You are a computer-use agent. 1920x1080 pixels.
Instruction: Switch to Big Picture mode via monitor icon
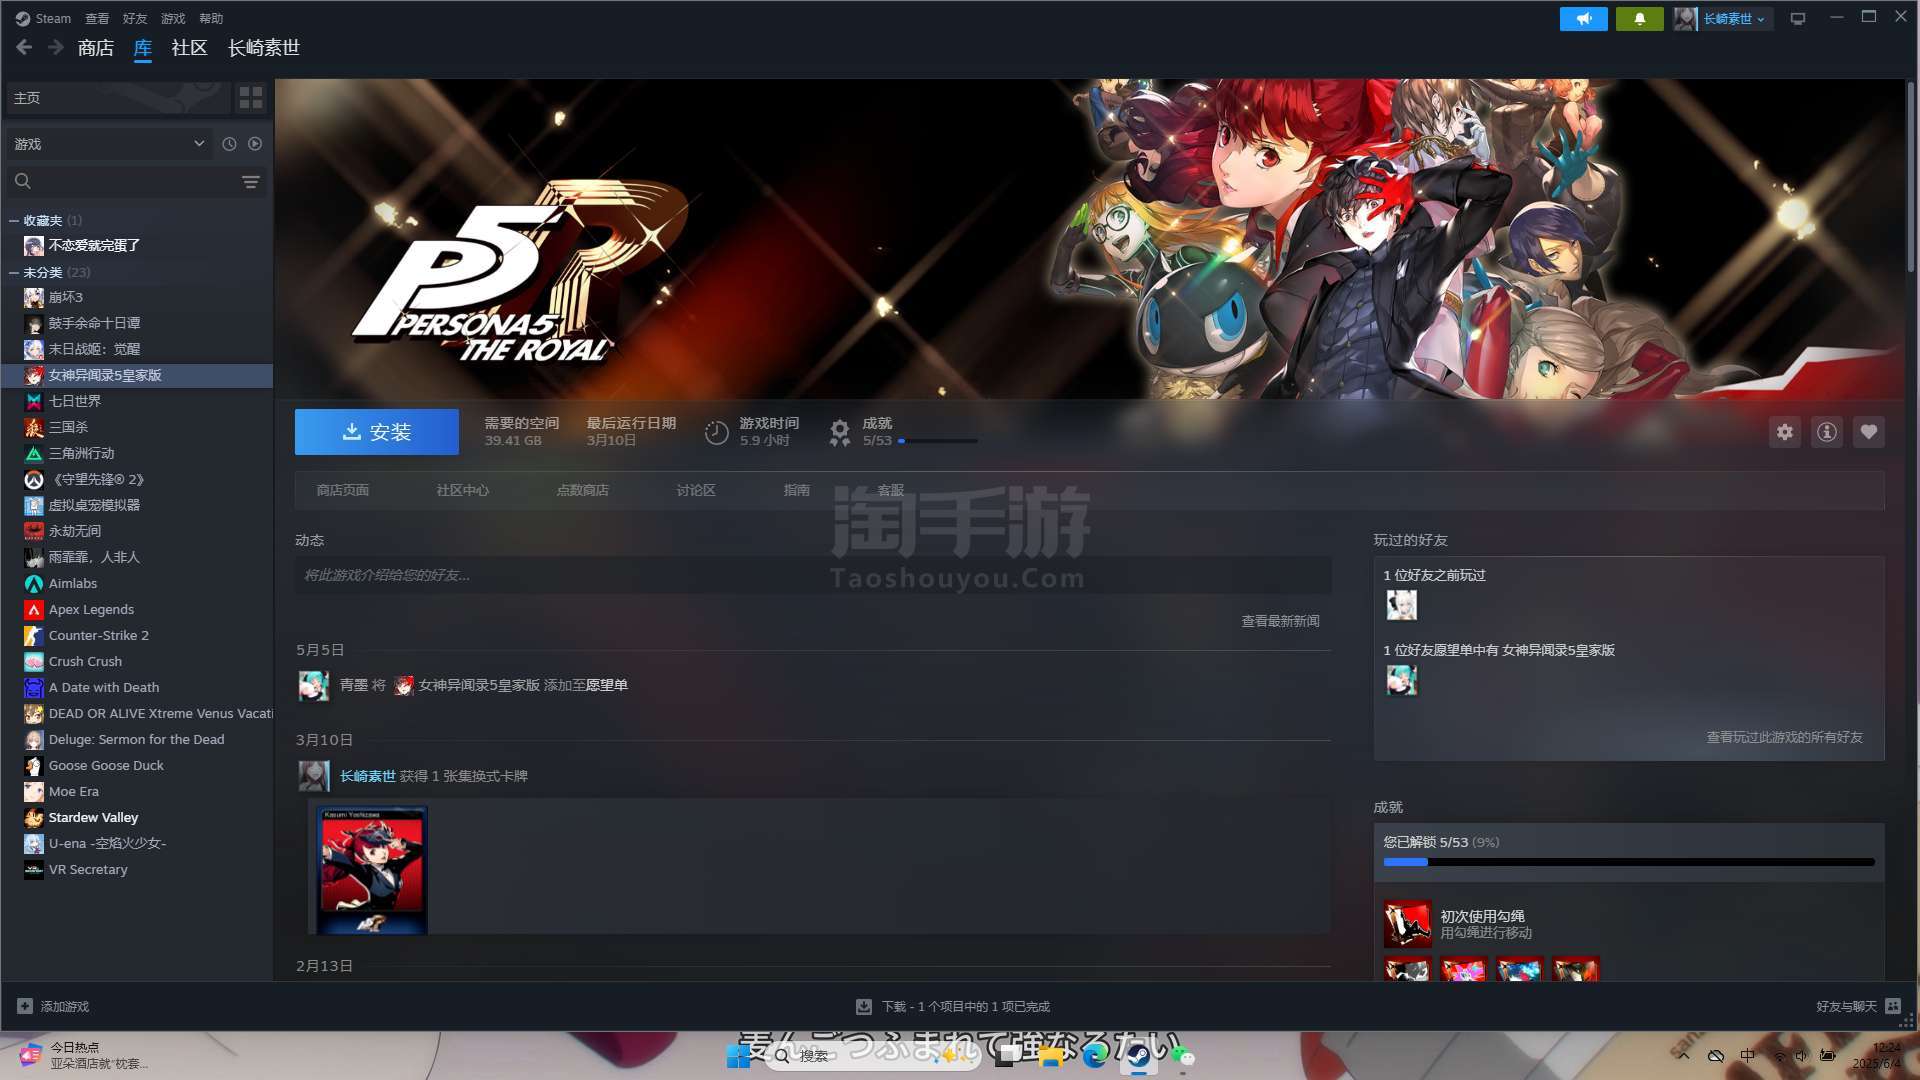click(x=1798, y=19)
